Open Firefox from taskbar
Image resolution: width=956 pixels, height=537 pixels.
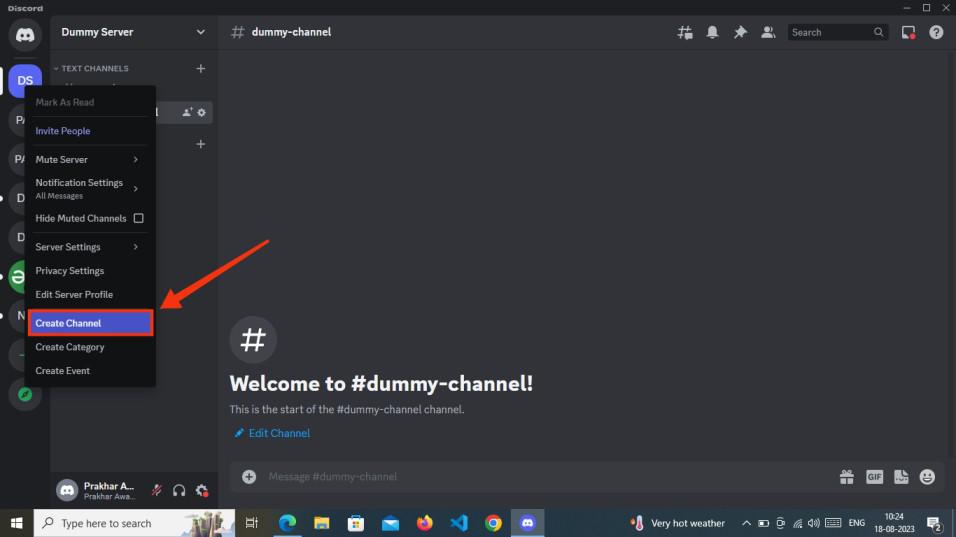click(424, 523)
